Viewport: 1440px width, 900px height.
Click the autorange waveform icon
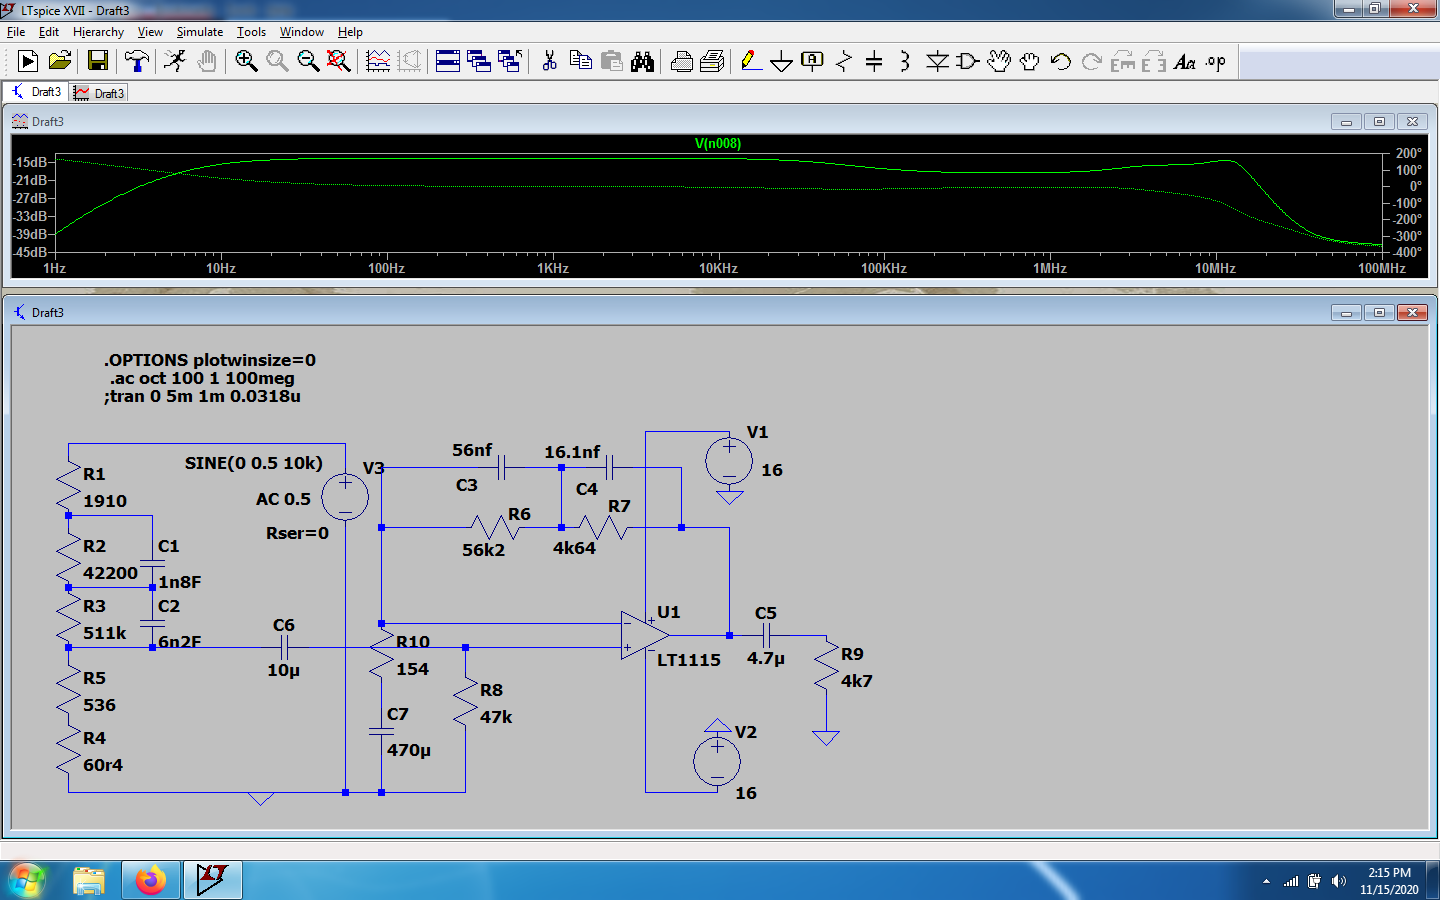point(378,61)
